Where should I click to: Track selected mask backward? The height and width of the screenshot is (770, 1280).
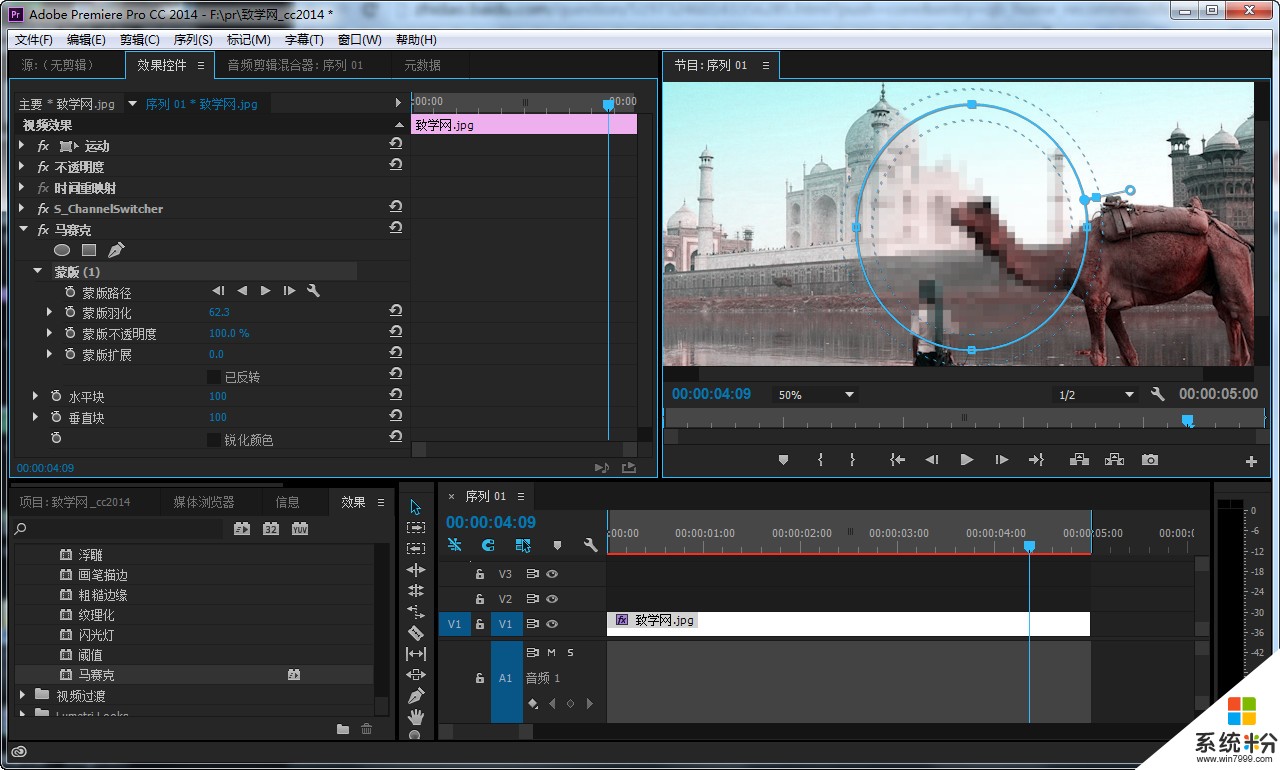(x=242, y=291)
